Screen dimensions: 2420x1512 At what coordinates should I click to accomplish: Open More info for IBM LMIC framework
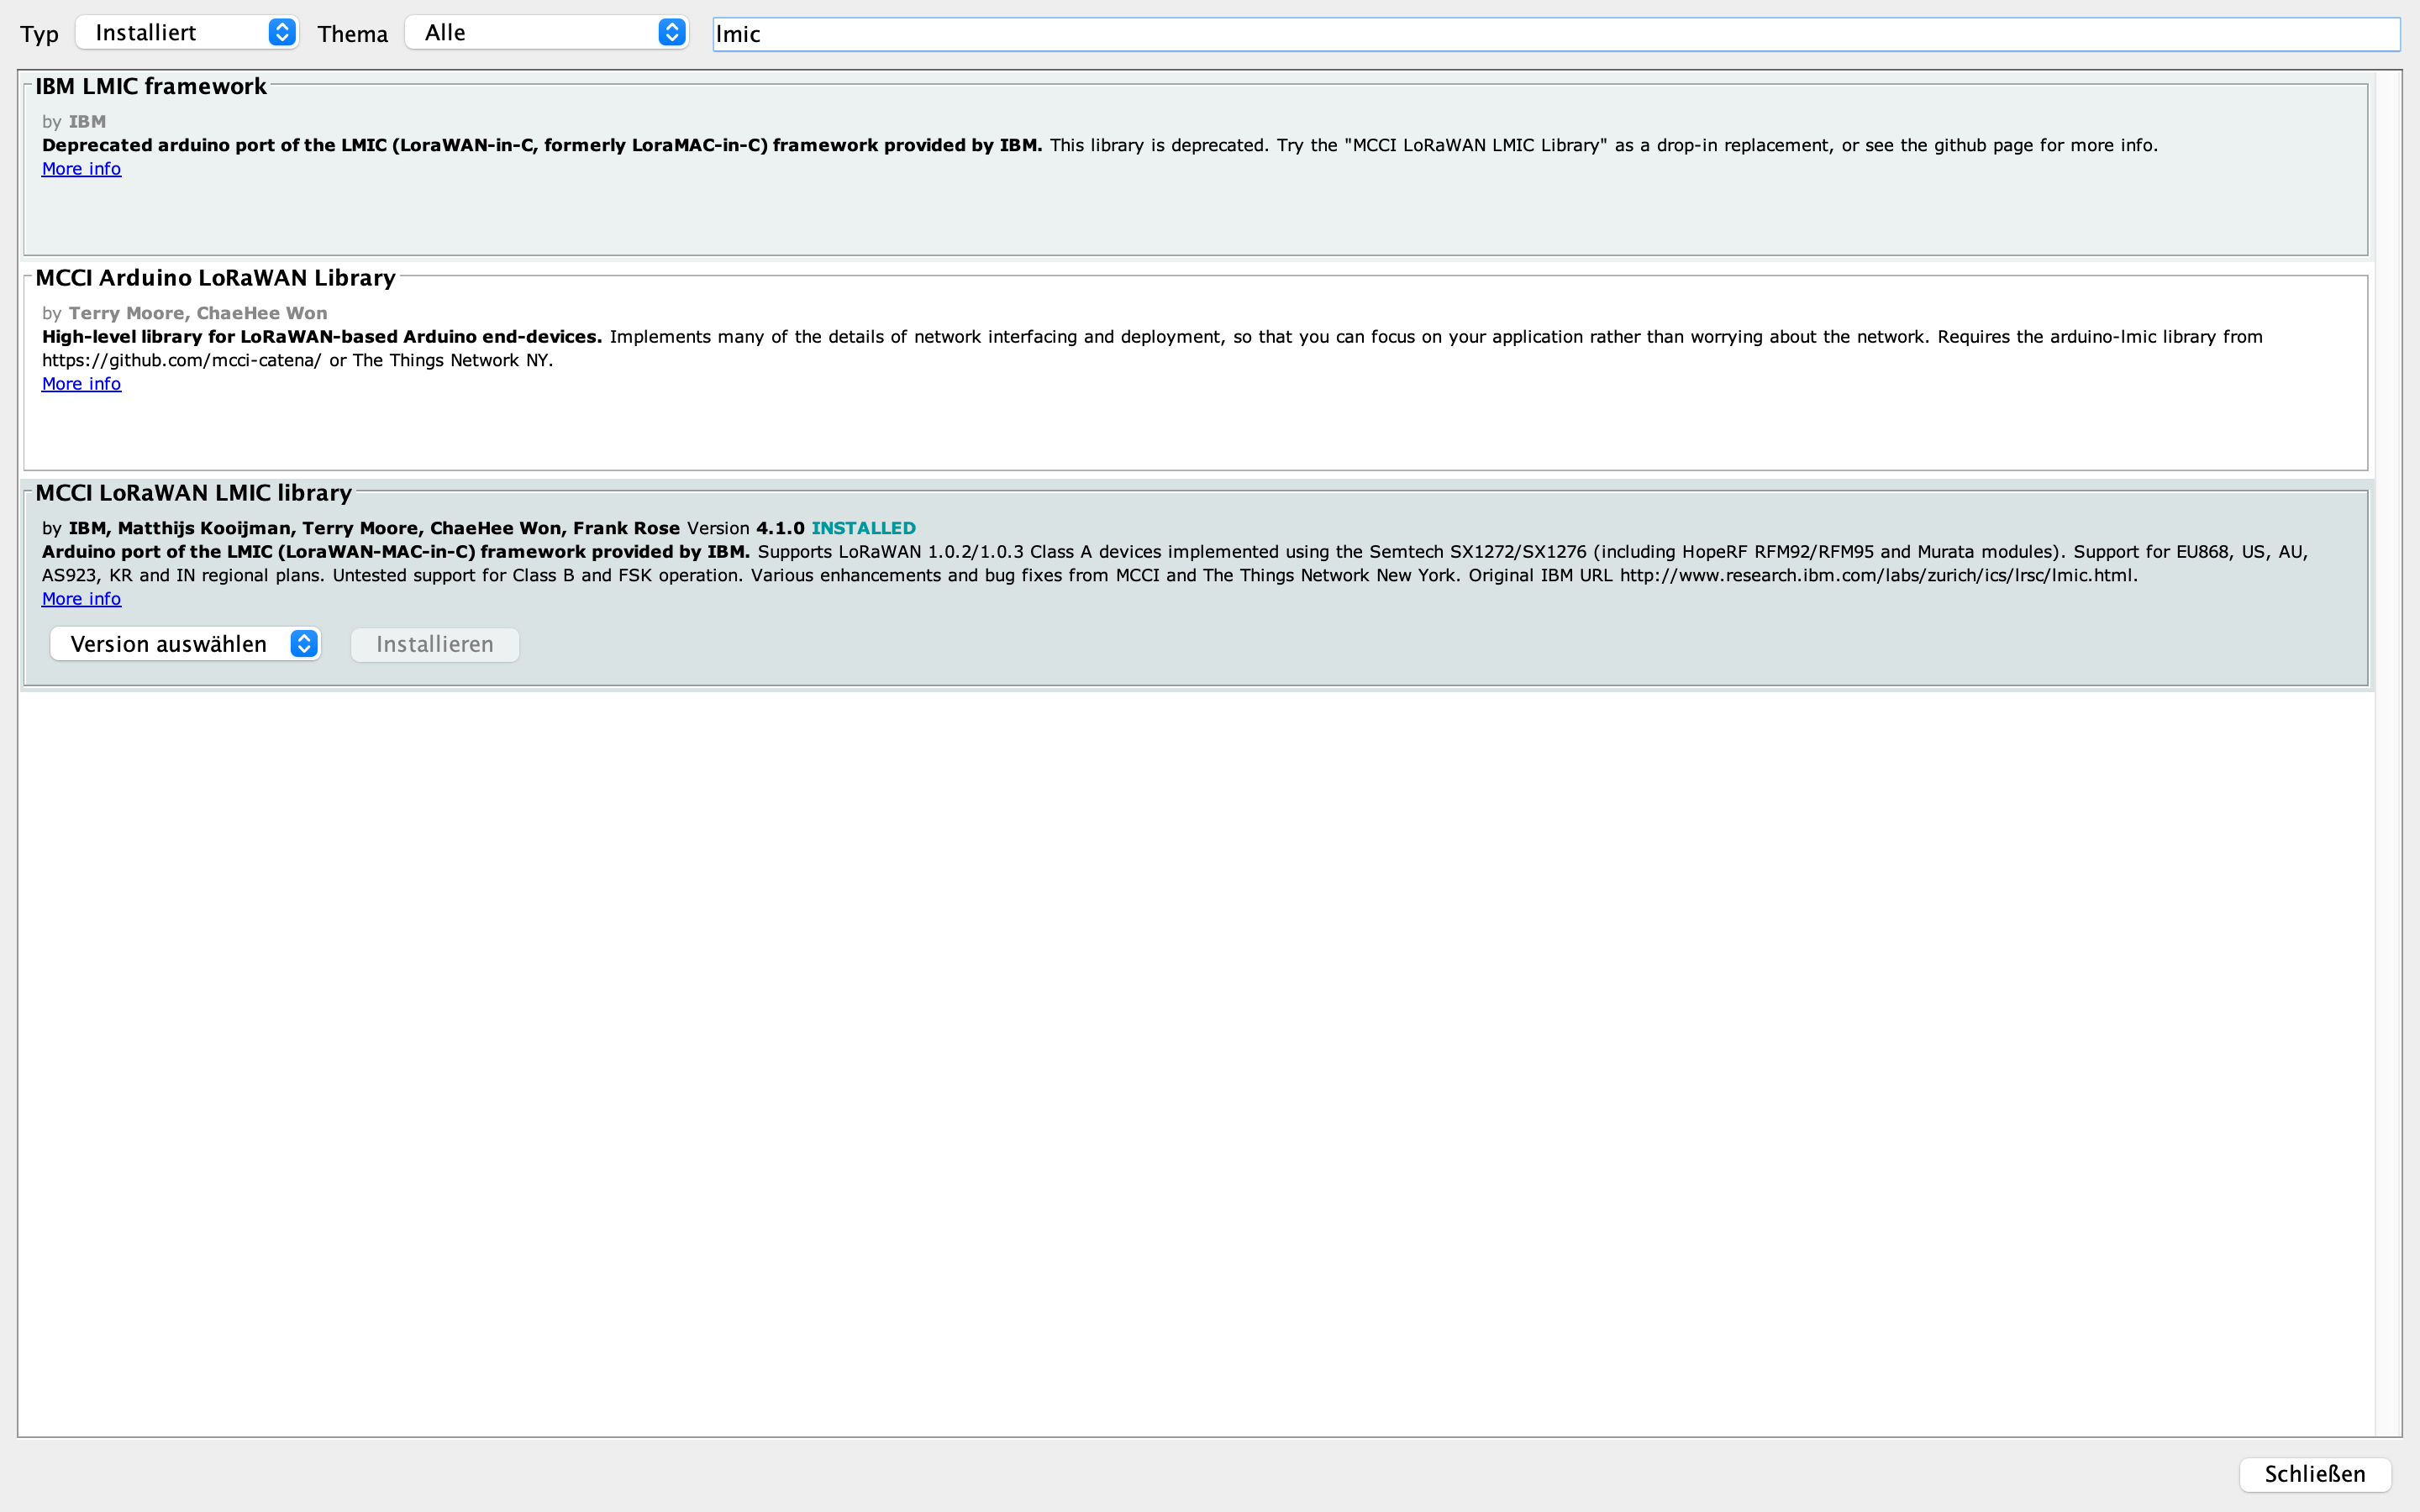(x=81, y=169)
